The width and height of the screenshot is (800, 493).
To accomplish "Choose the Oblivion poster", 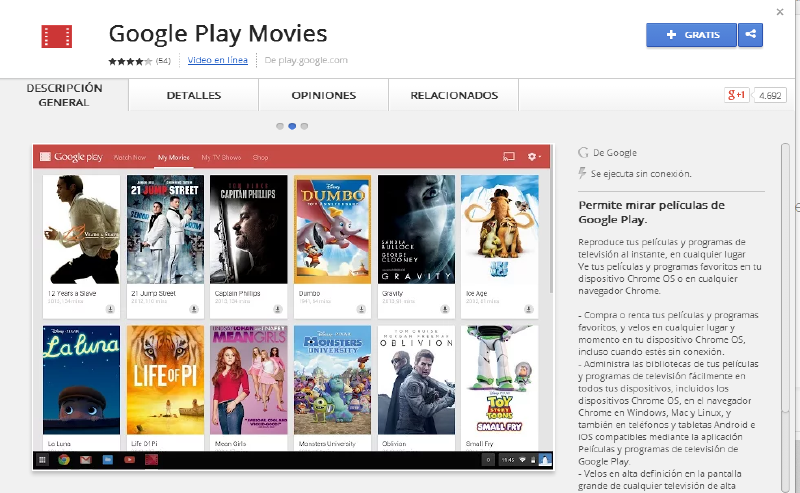I will pos(416,380).
